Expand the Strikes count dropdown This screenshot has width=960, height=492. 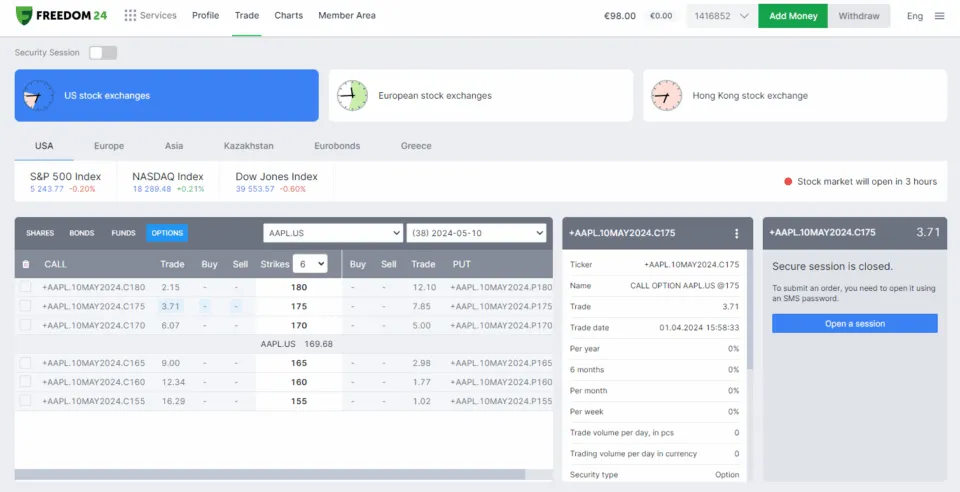310,264
